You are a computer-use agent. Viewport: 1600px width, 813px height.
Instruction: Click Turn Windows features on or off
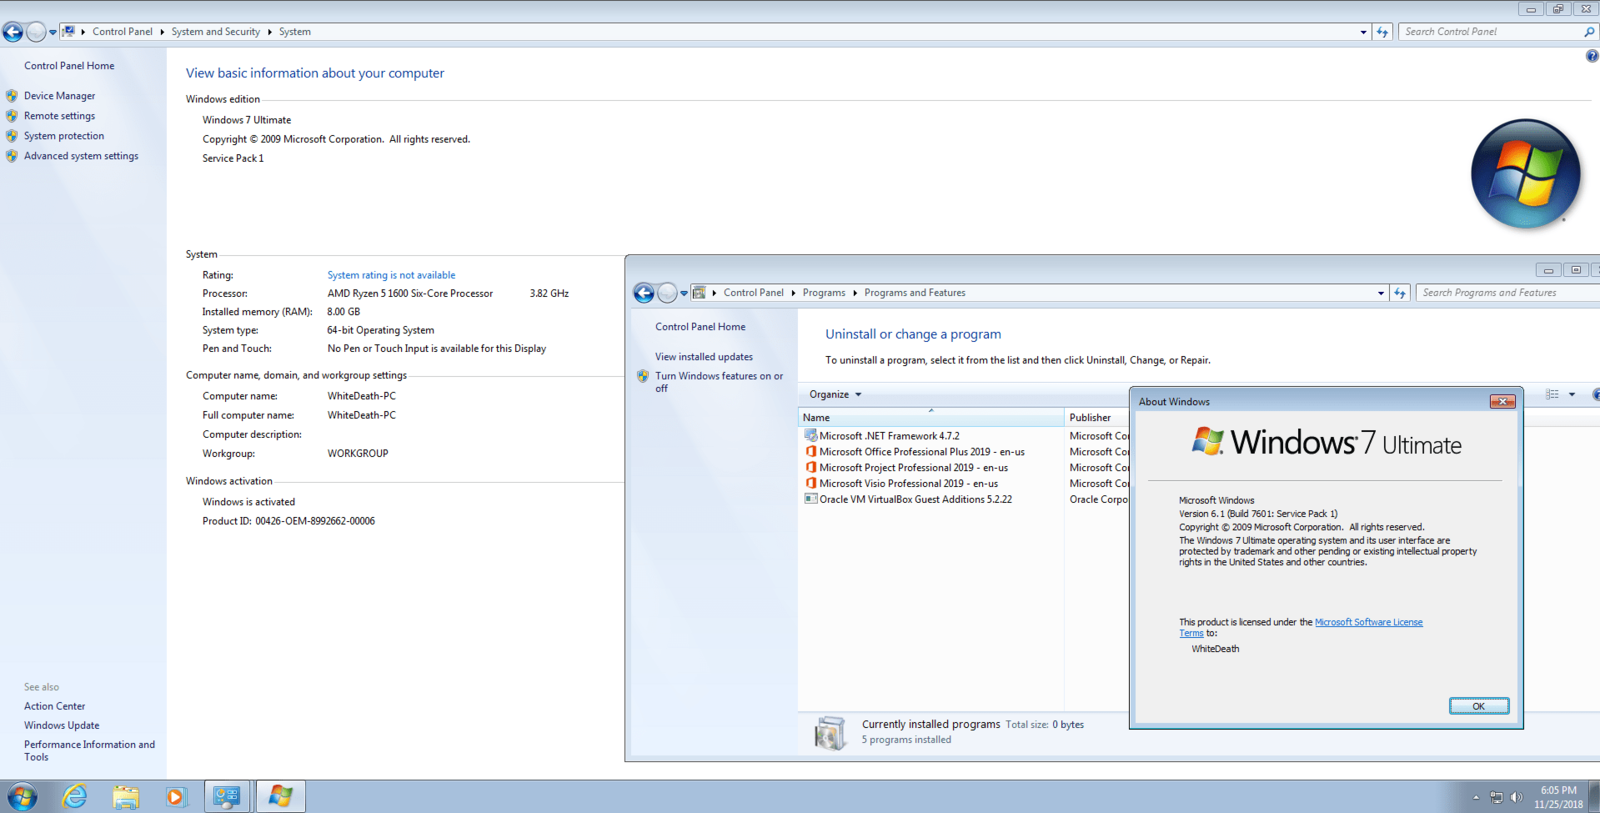coord(719,382)
